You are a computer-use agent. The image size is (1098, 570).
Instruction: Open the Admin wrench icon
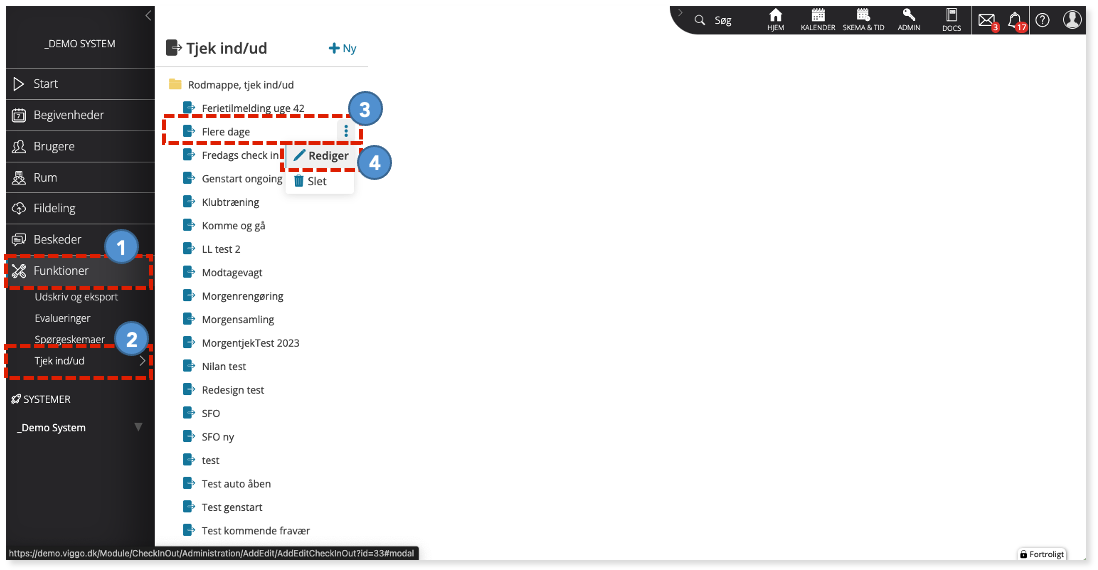[908, 20]
